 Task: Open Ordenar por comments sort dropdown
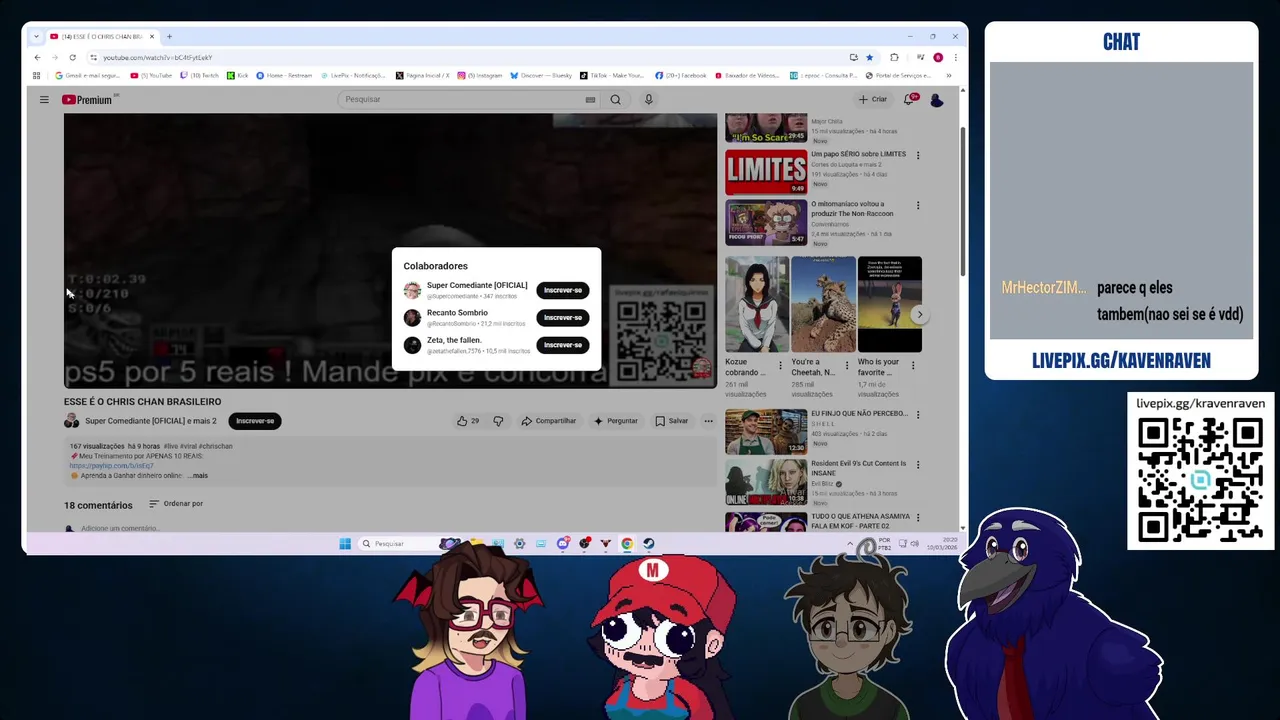pyautogui.click(x=176, y=504)
